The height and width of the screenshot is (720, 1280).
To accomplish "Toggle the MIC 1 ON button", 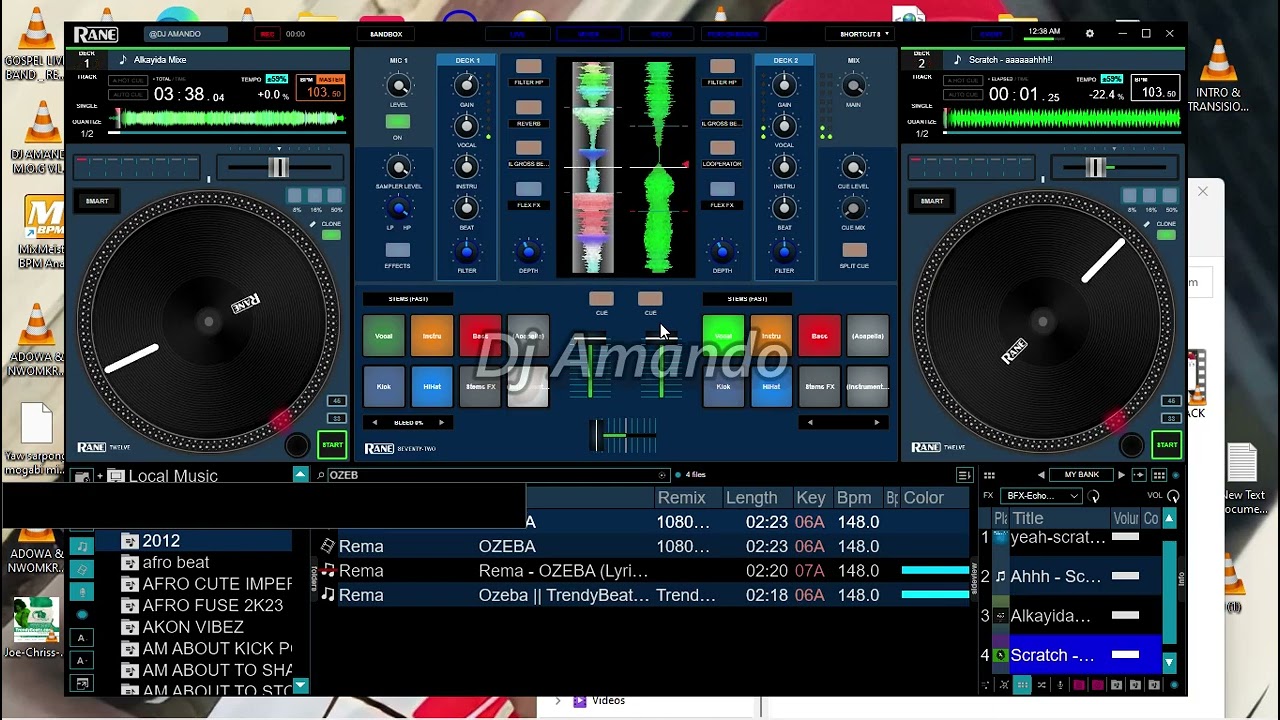I will (x=398, y=122).
